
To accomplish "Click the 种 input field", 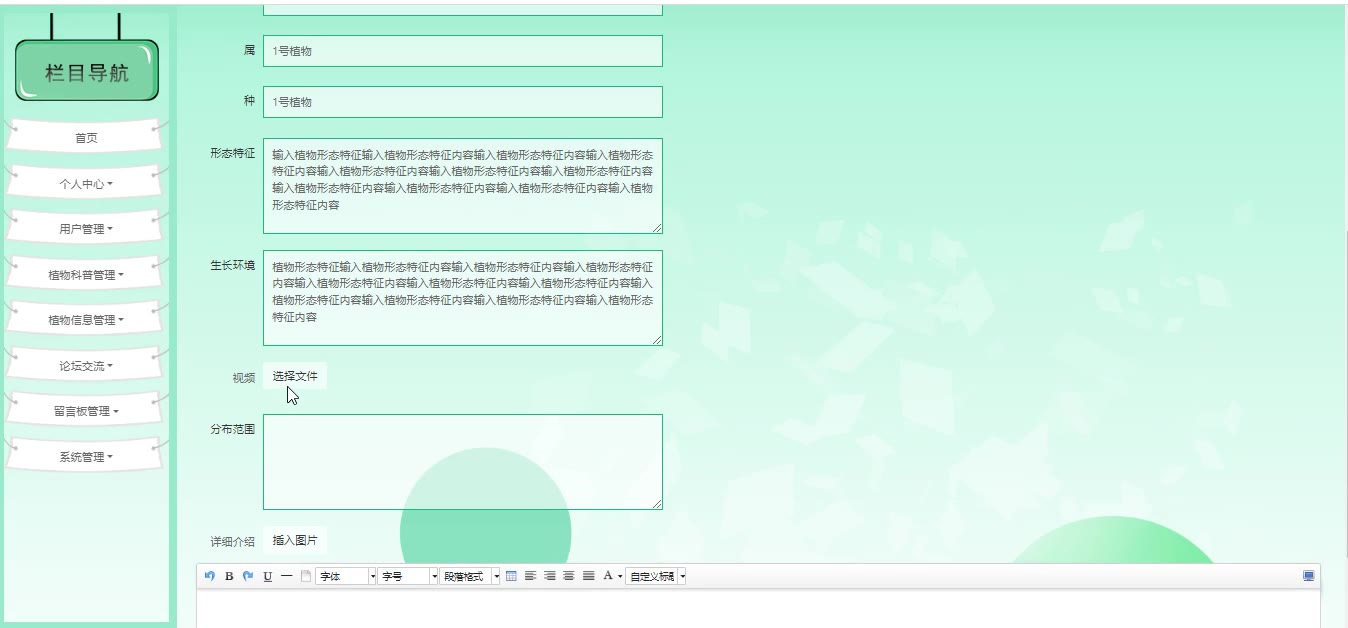I will (x=463, y=102).
